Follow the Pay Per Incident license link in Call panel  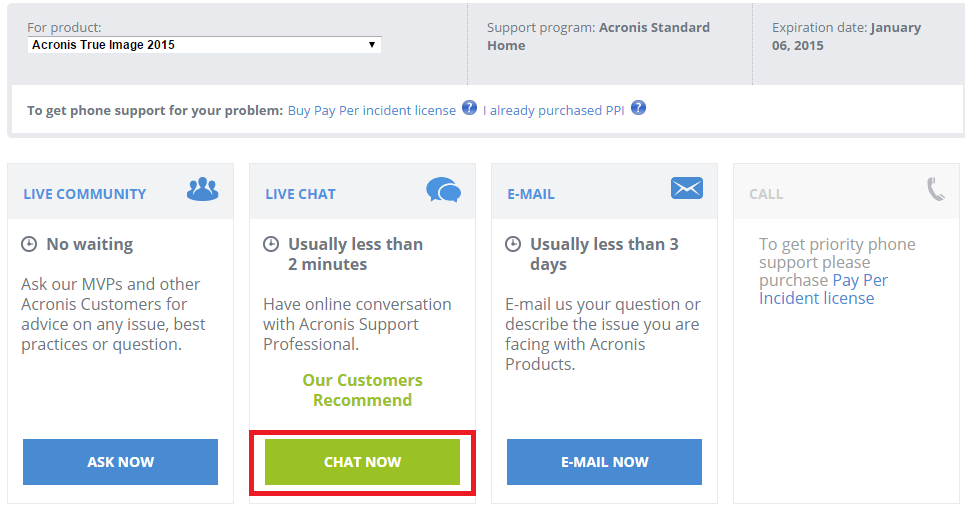click(x=823, y=289)
